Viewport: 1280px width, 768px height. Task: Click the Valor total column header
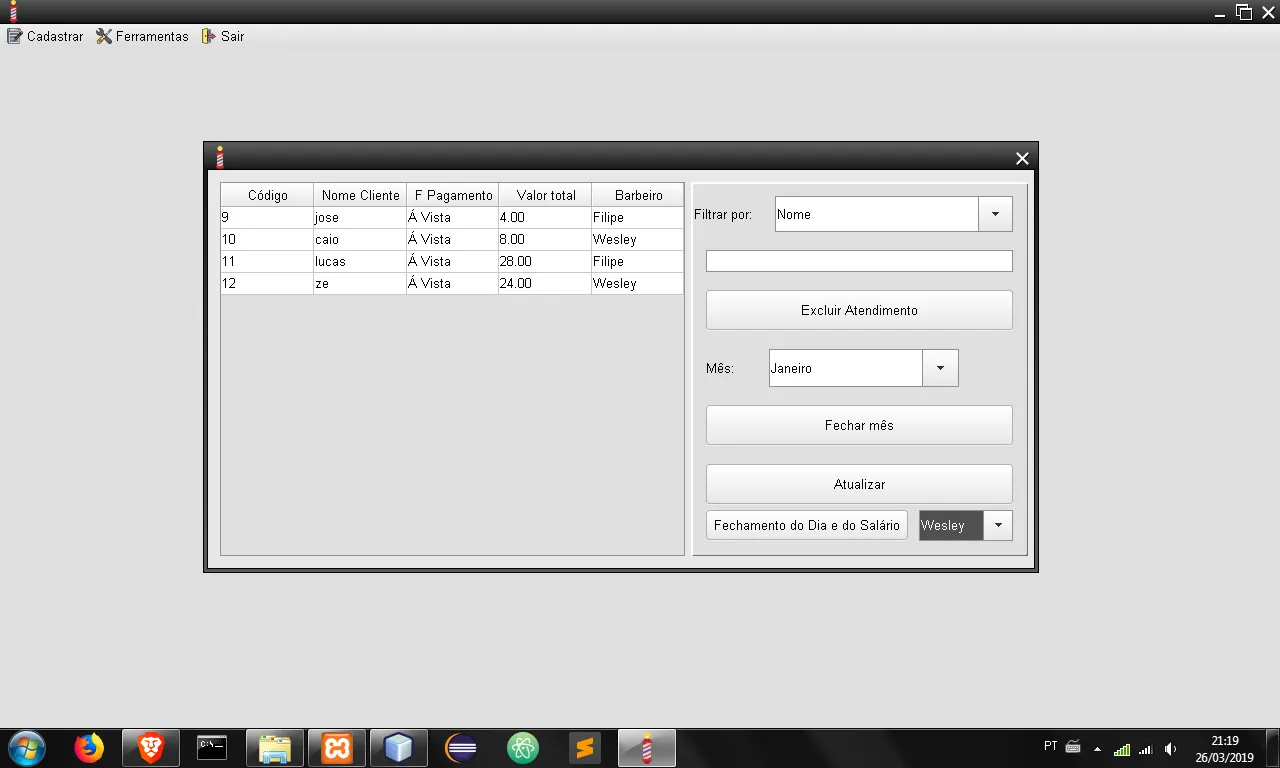point(546,195)
